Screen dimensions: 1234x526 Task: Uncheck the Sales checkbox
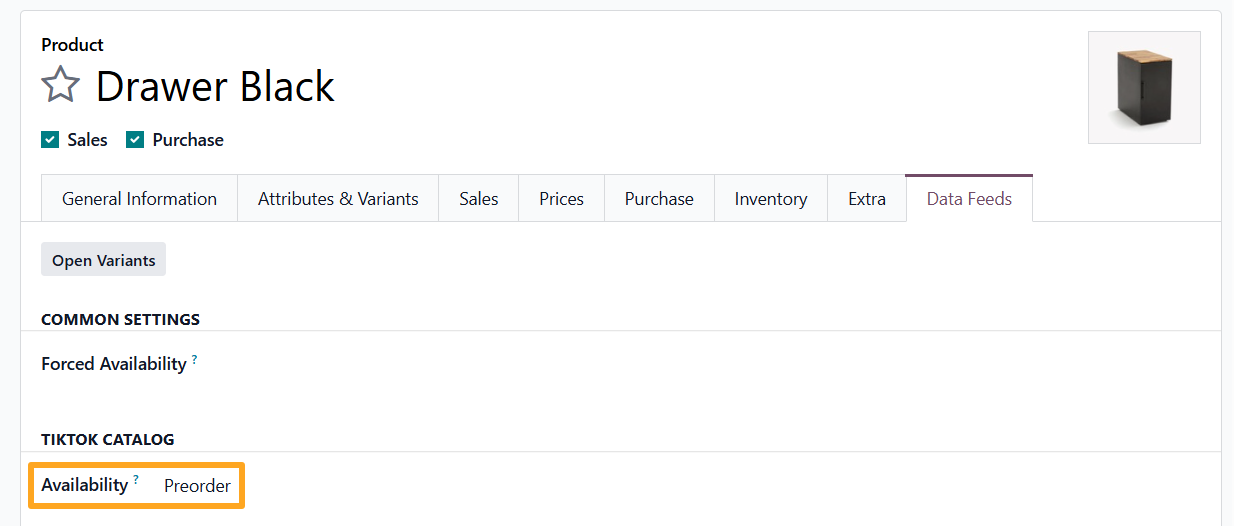pos(50,140)
